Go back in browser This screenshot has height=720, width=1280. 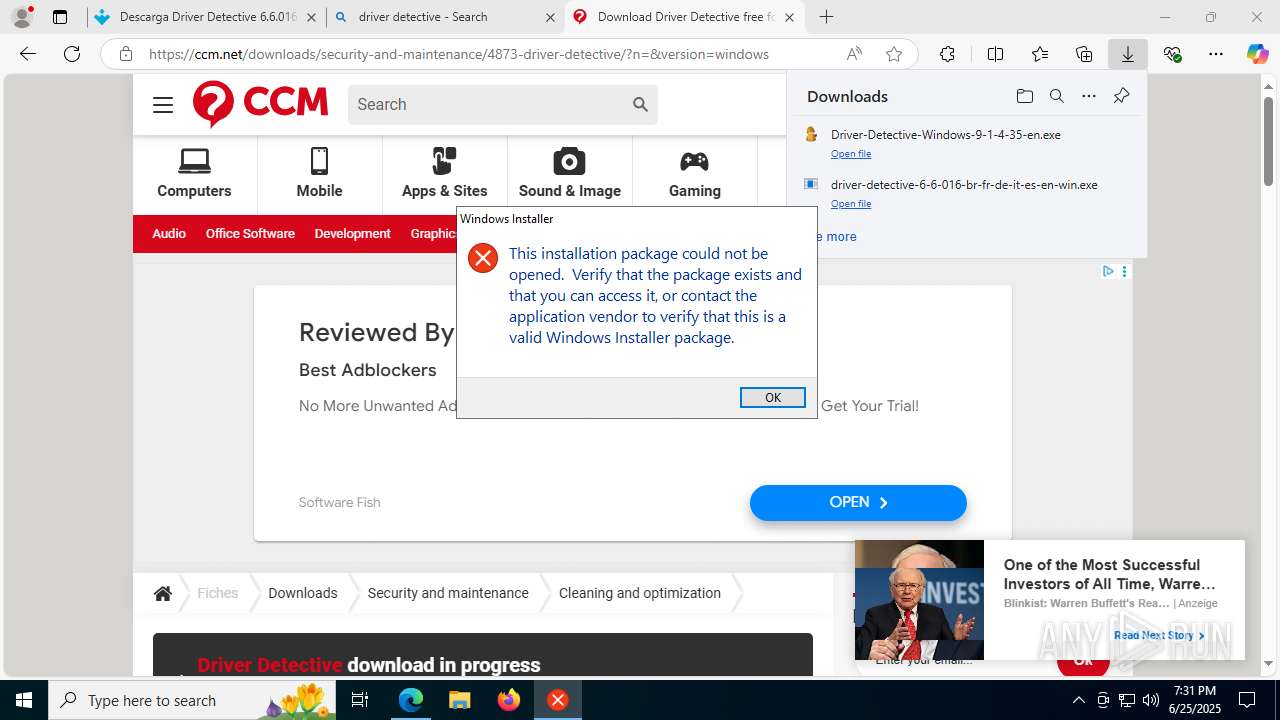tap(28, 54)
